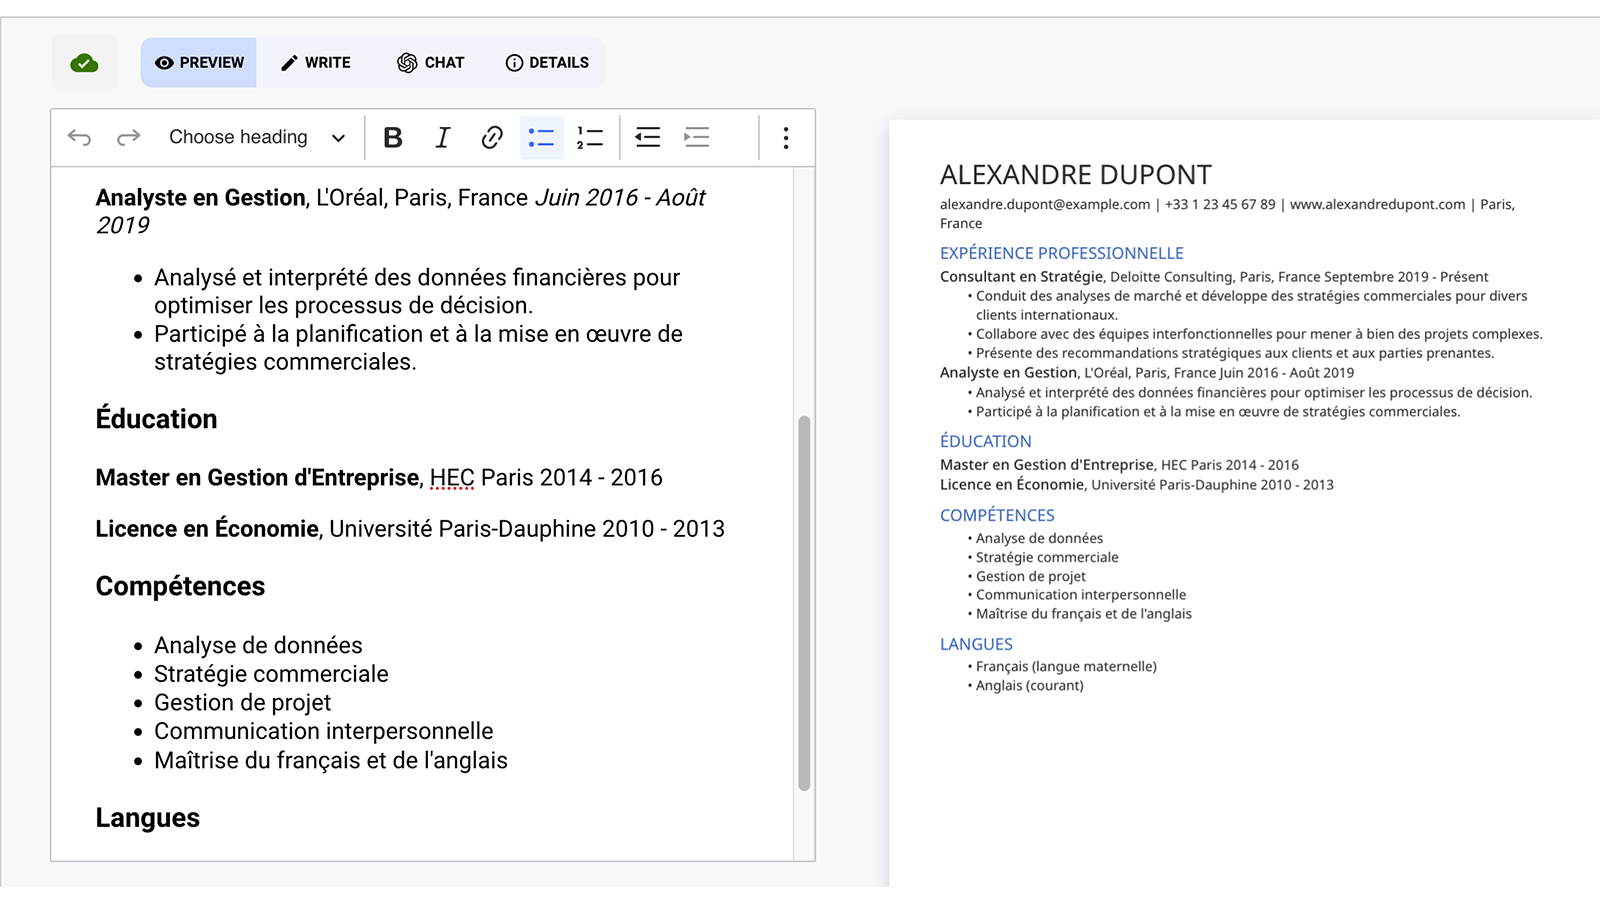Click the Analyse de données bullet in editor
This screenshot has height=900, width=1600.
258,645
